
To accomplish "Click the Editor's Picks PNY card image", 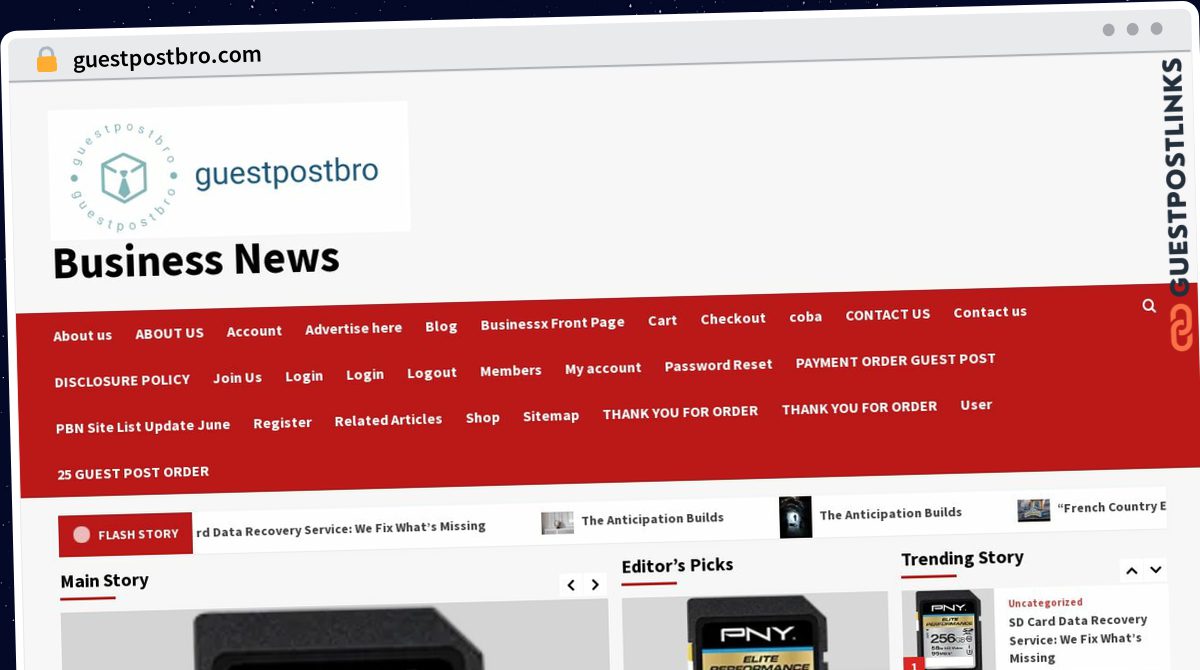I will (755, 631).
